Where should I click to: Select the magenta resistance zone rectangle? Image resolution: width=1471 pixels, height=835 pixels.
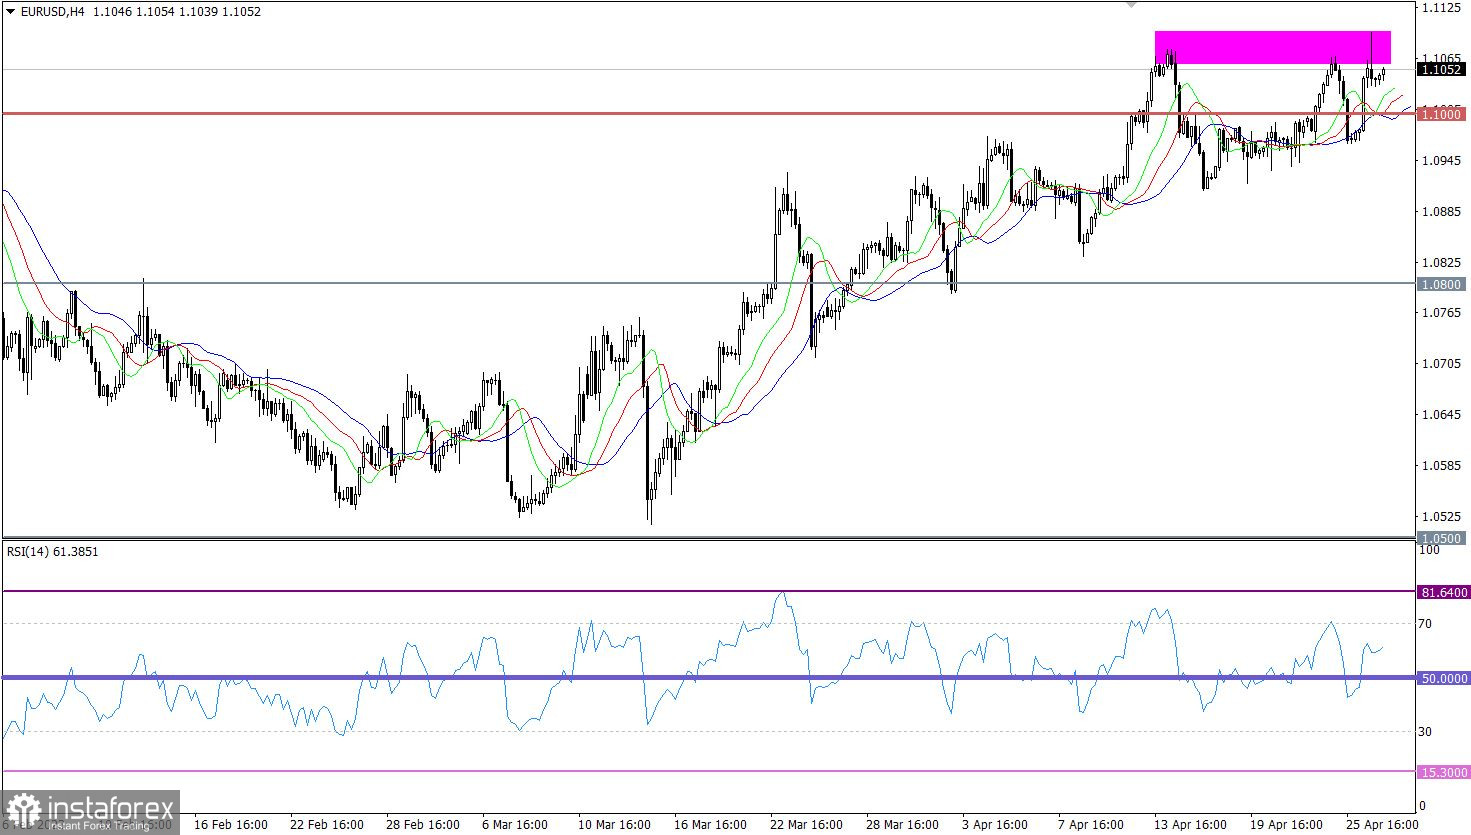coord(1272,47)
